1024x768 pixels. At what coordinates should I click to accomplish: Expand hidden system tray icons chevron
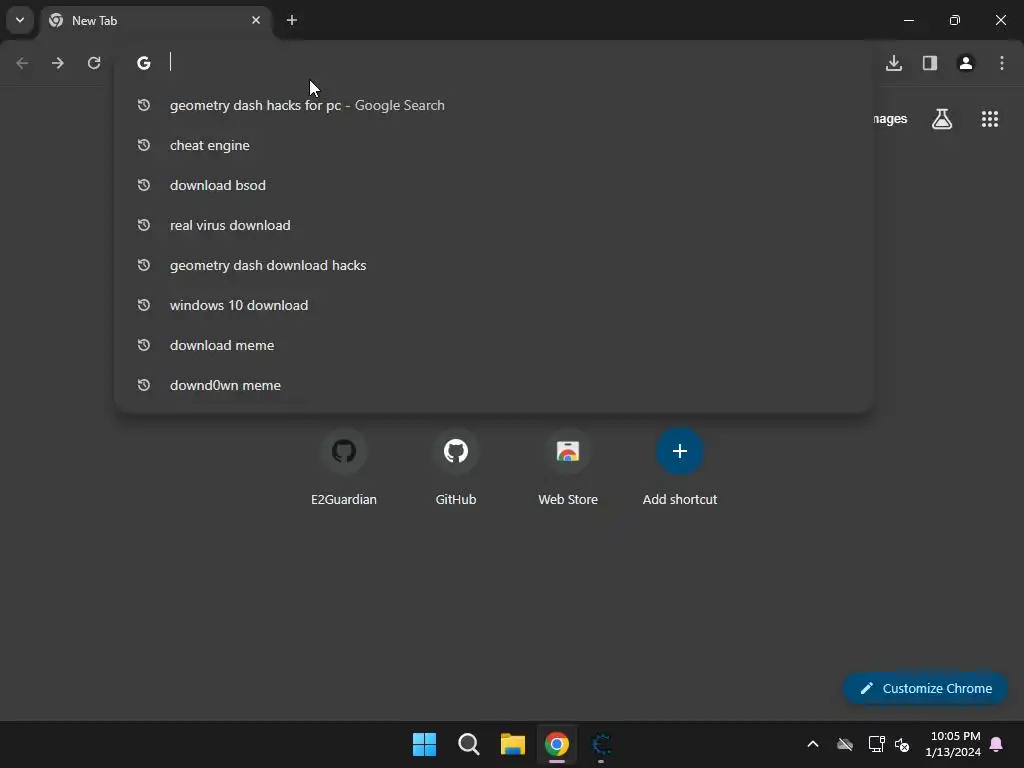pos(813,744)
